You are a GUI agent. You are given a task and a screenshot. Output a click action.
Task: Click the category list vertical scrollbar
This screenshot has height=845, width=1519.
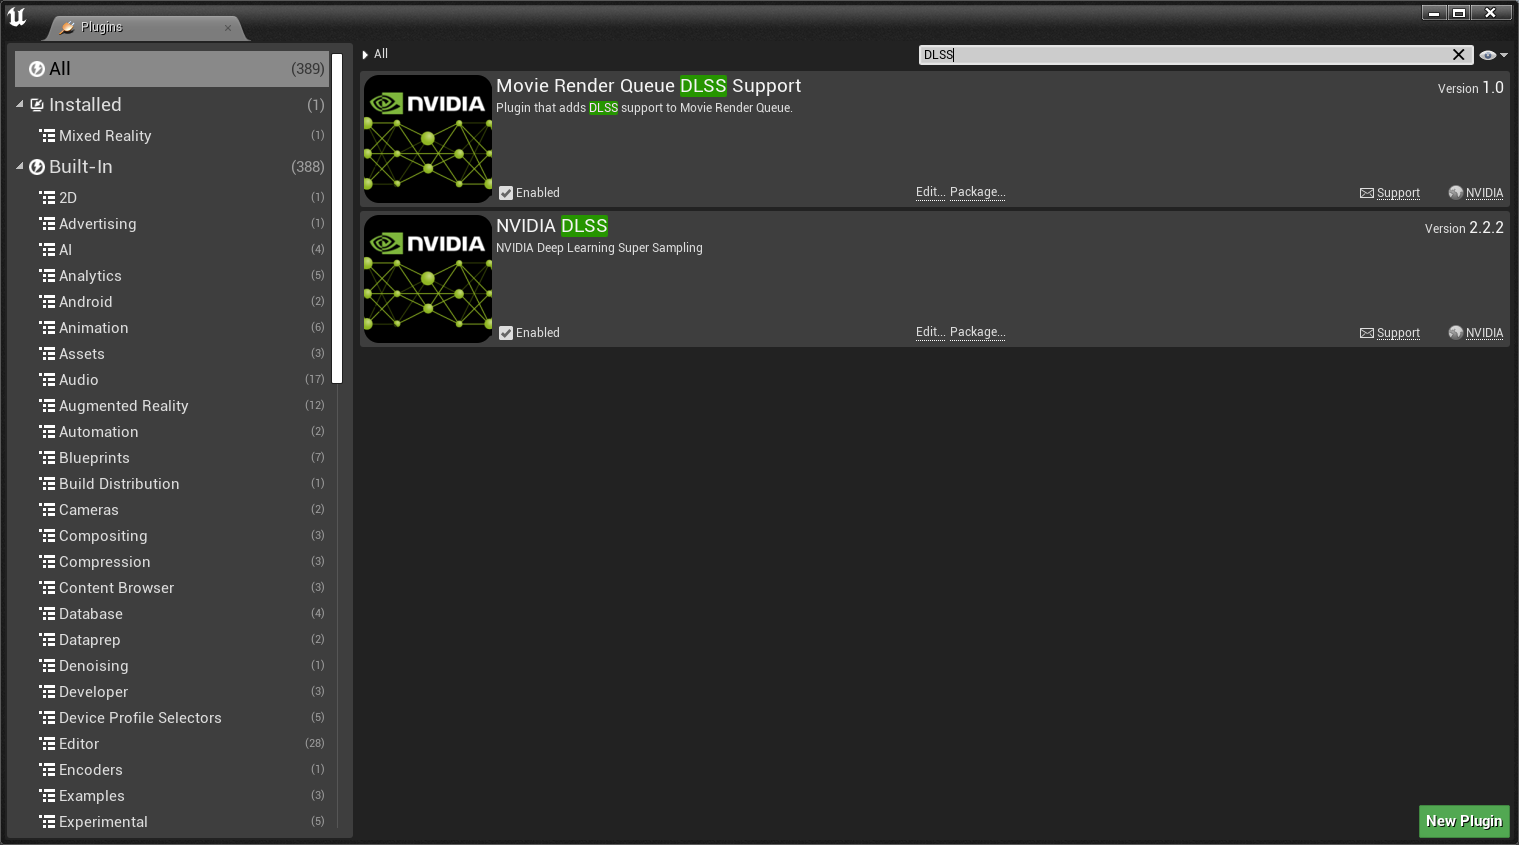pos(337,219)
